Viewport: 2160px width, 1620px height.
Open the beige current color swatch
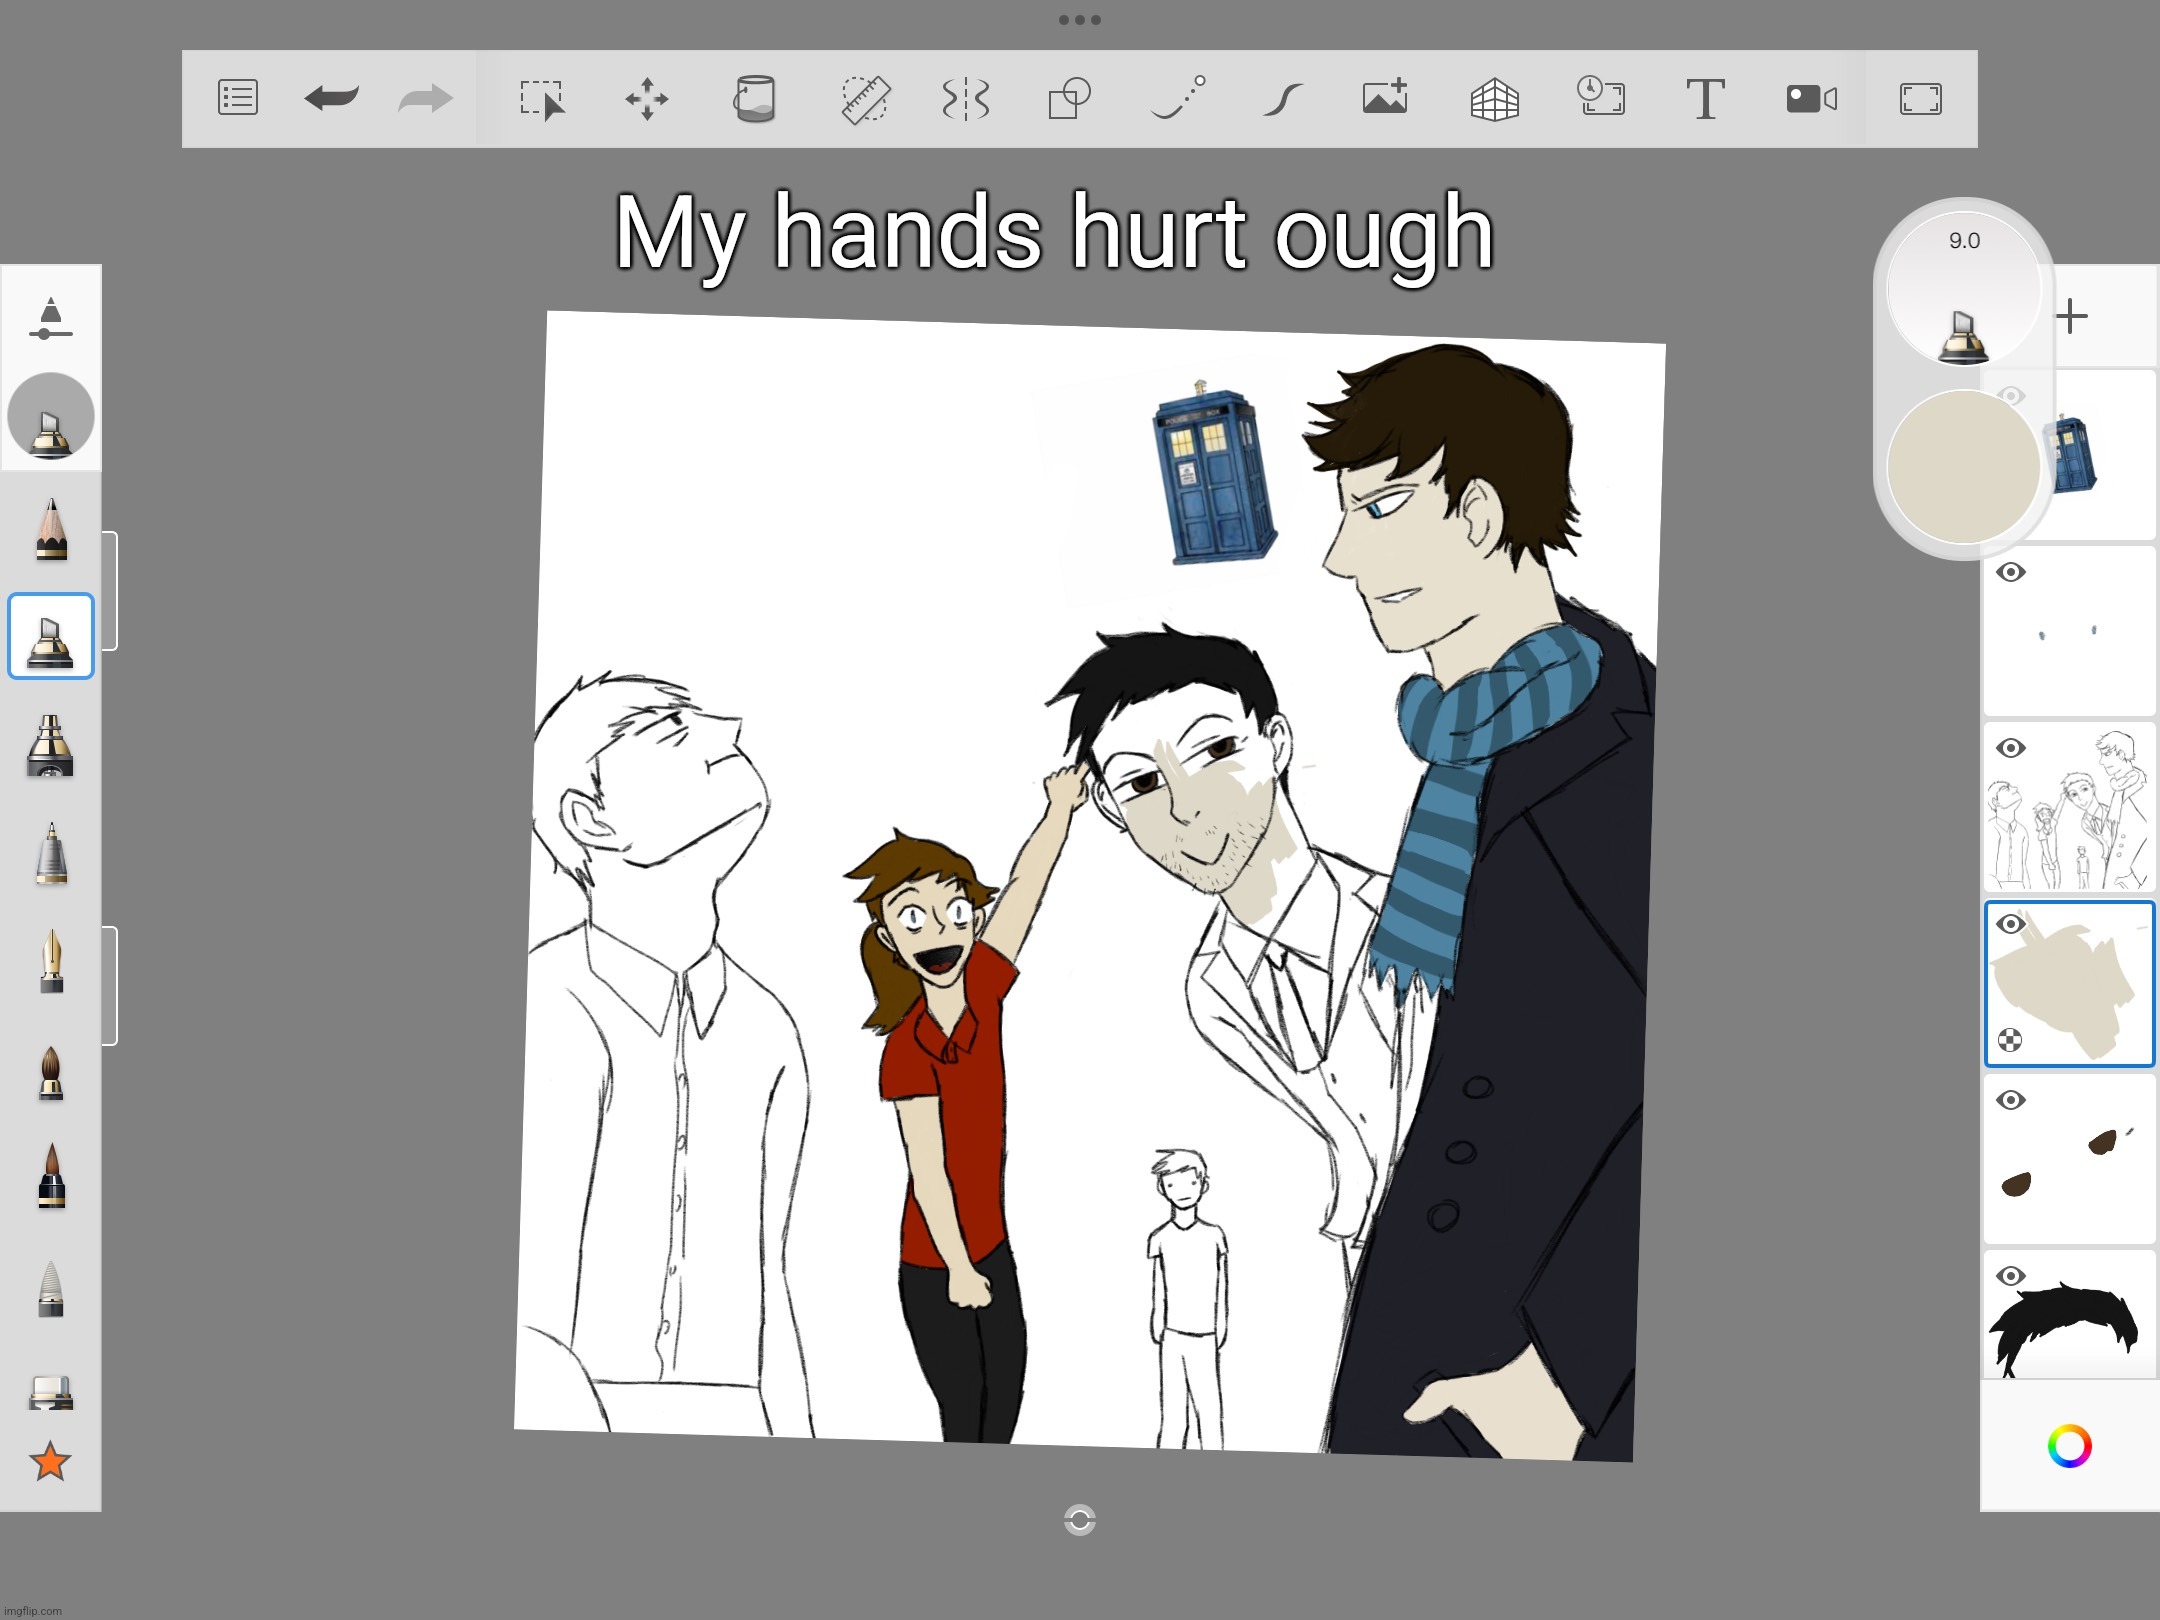(x=1962, y=467)
